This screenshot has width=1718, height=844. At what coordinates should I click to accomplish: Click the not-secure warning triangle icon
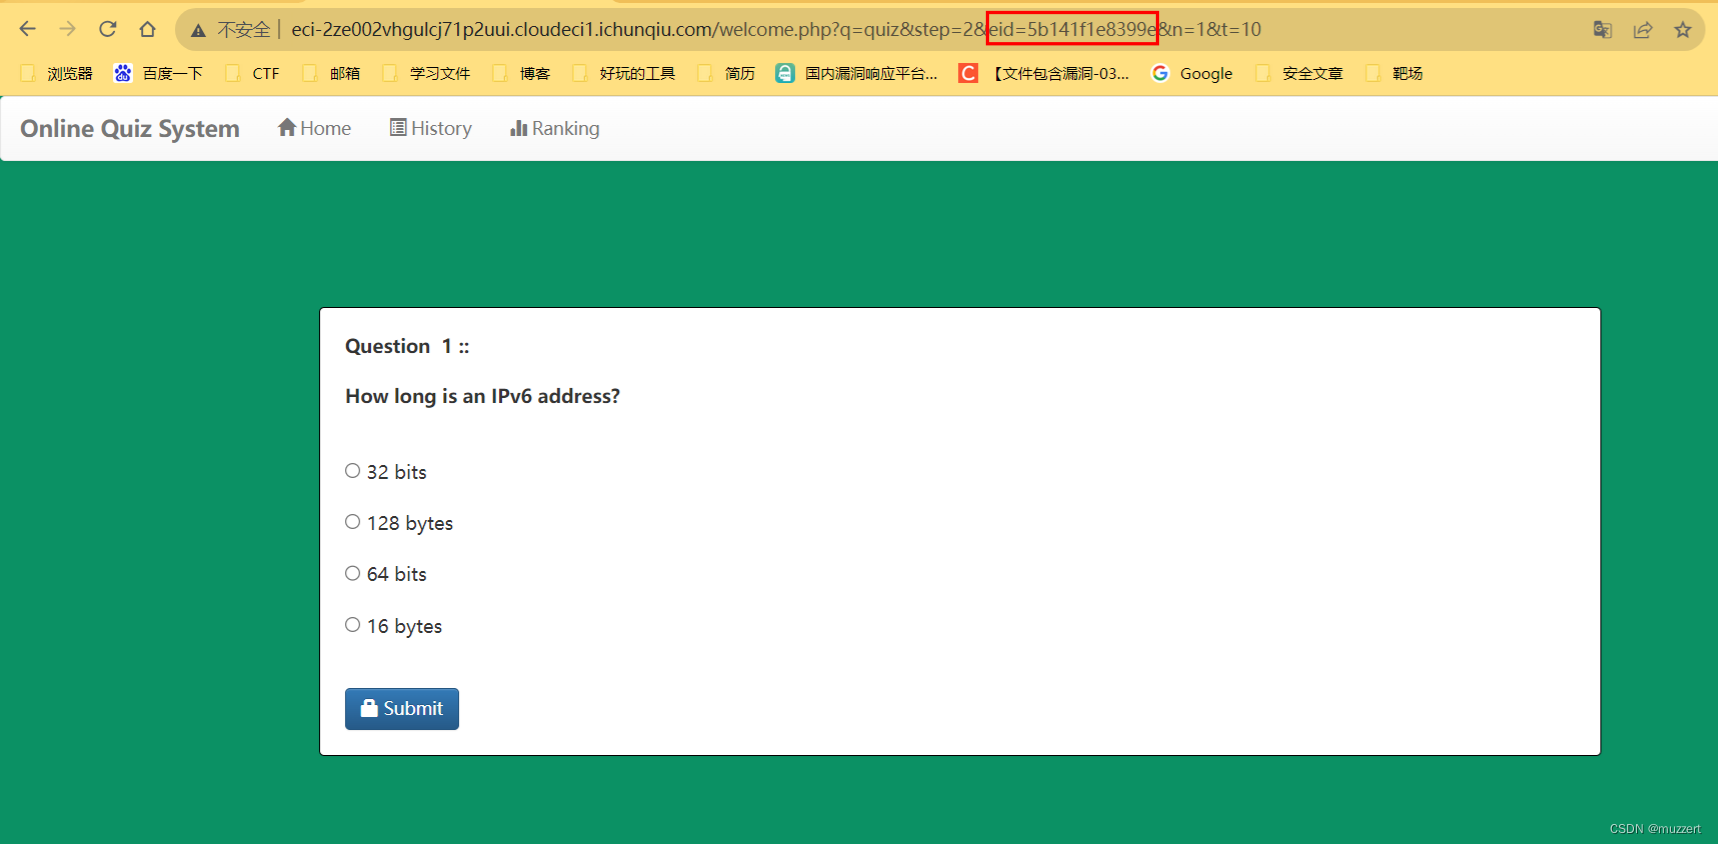point(198,30)
